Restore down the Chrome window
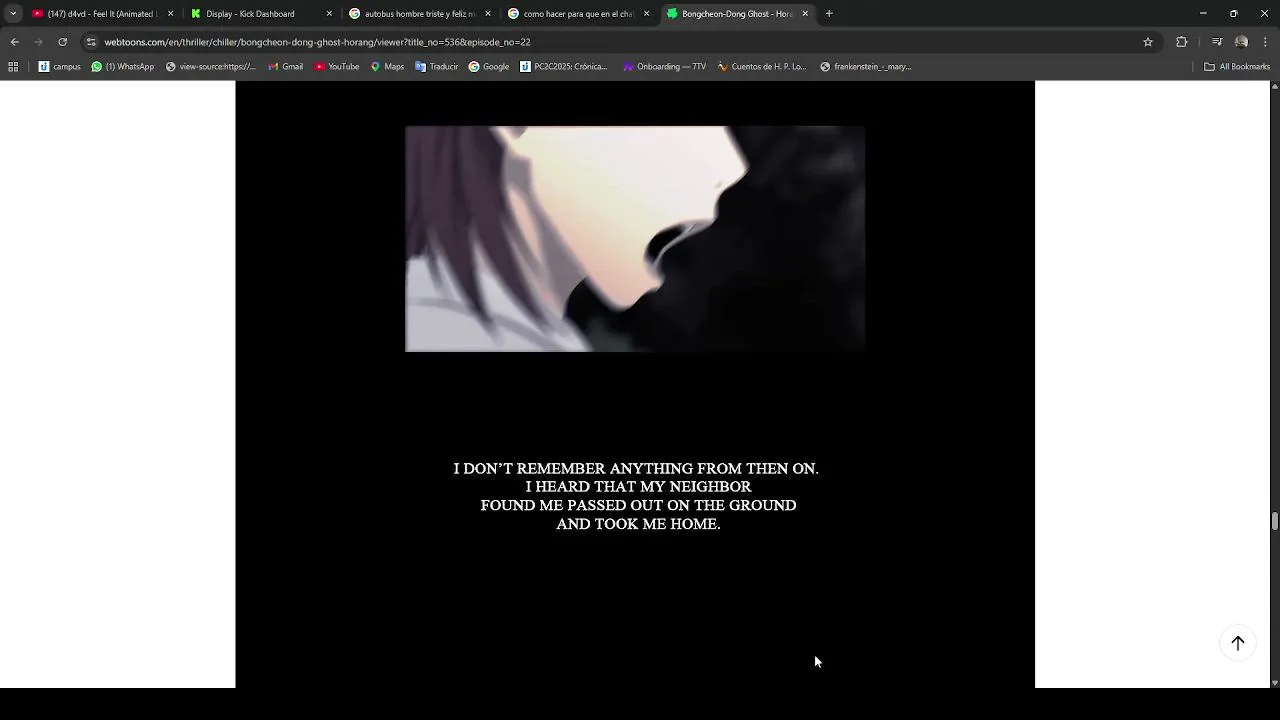1280x720 pixels. (x=1233, y=14)
